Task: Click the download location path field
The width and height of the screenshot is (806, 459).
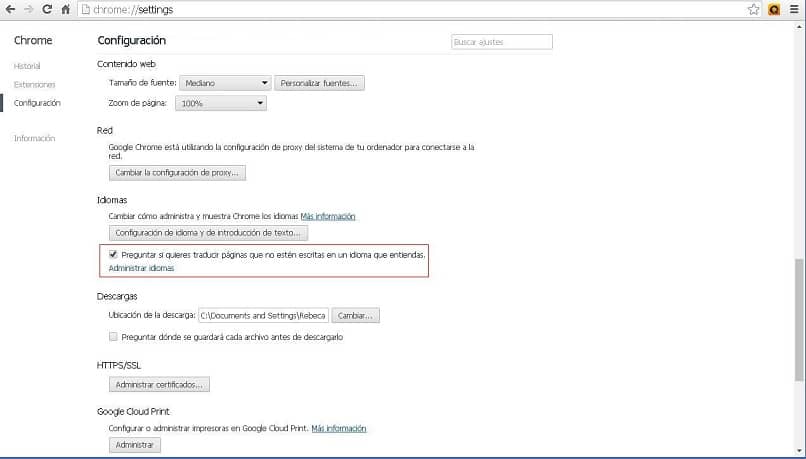Action: coord(263,316)
